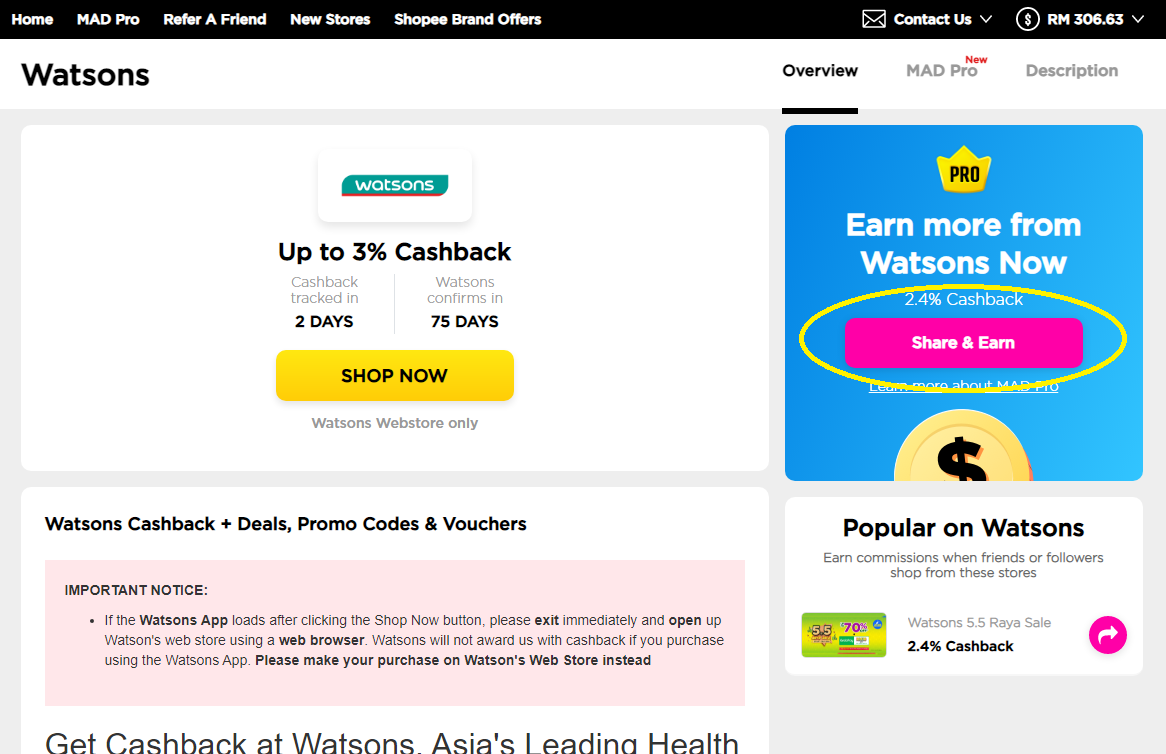Click the Share & Earn button
This screenshot has width=1166, height=754.
(964, 343)
